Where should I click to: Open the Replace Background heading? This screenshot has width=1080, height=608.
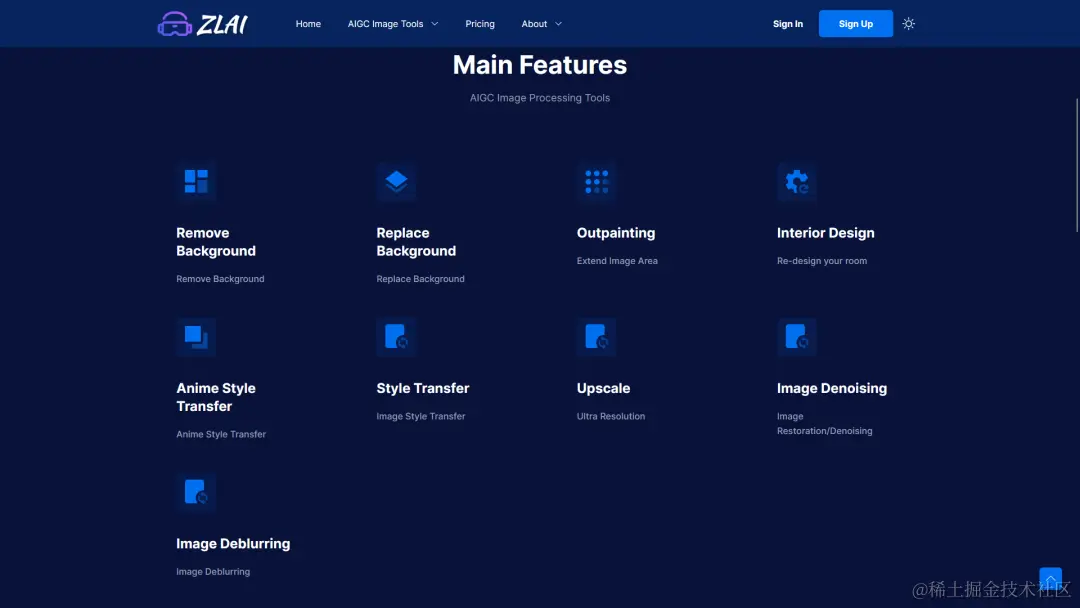[x=416, y=242]
